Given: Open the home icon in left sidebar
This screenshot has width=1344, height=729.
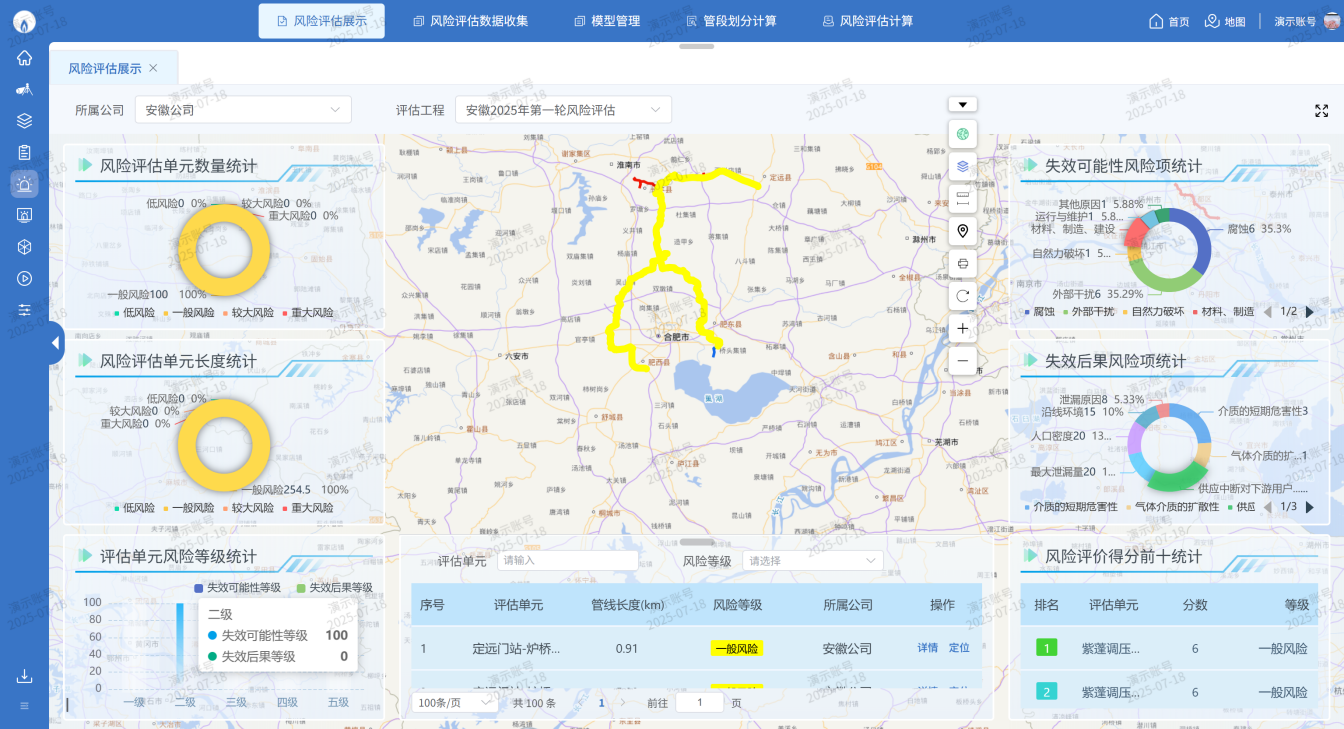Looking at the screenshot, I should pos(24,58).
